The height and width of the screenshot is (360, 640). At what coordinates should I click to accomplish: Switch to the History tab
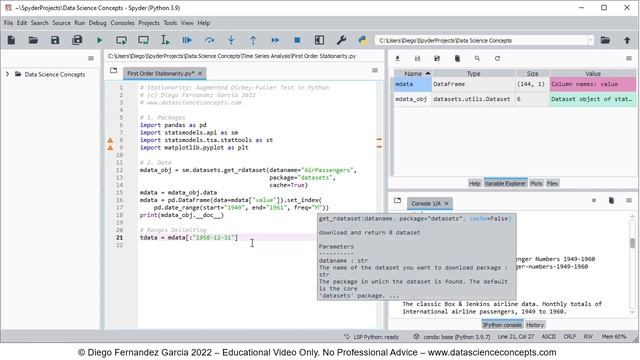535,325
